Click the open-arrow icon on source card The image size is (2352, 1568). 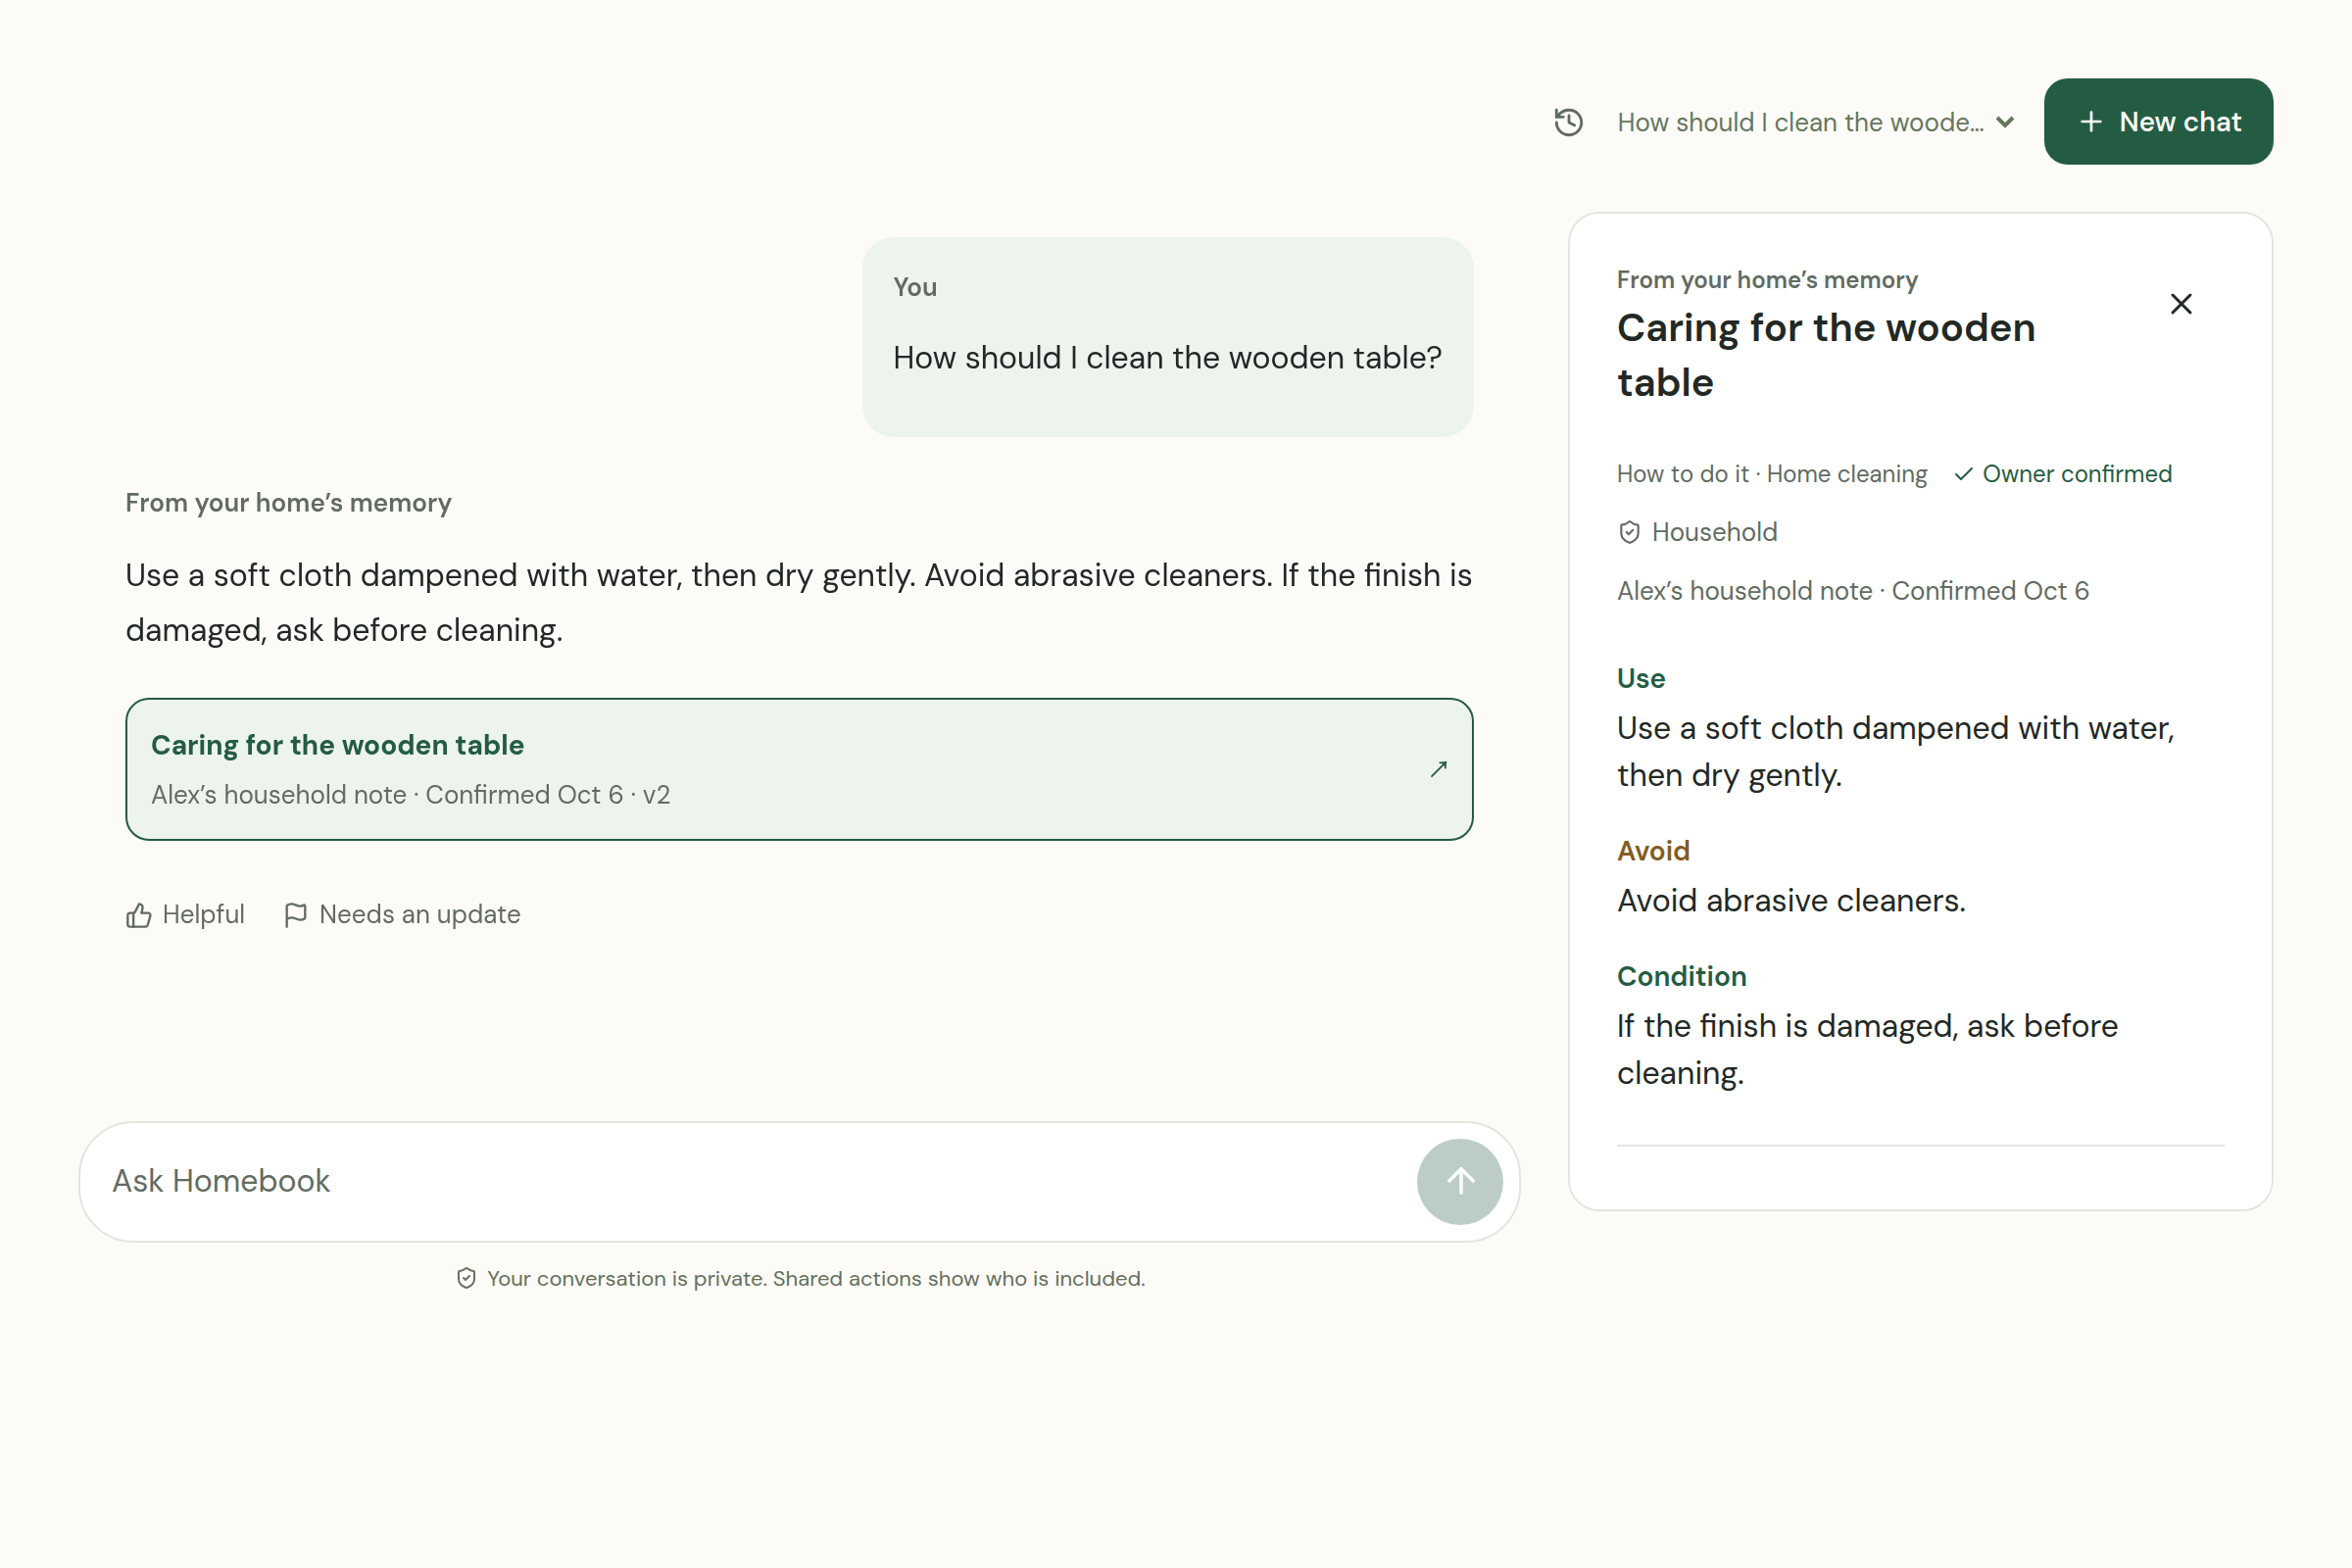coord(1438,769)
